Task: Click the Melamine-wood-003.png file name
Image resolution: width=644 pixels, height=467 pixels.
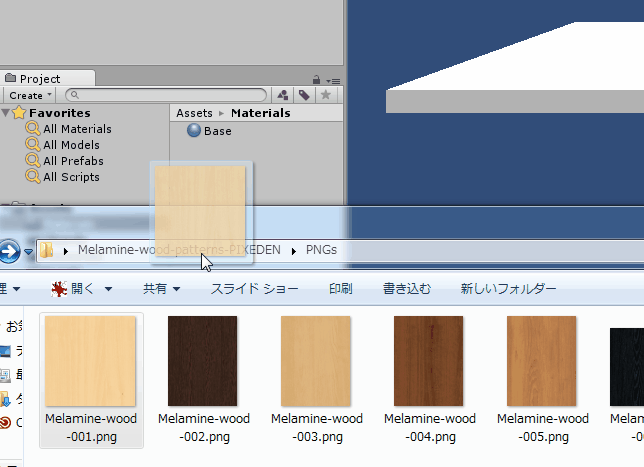Action: (317, 428)
